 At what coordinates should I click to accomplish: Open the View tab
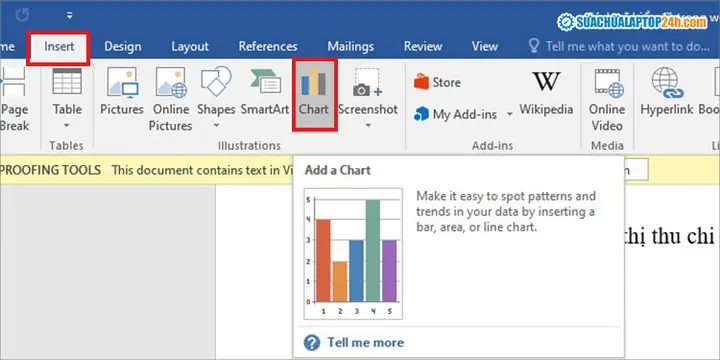(x=484, y=46)
